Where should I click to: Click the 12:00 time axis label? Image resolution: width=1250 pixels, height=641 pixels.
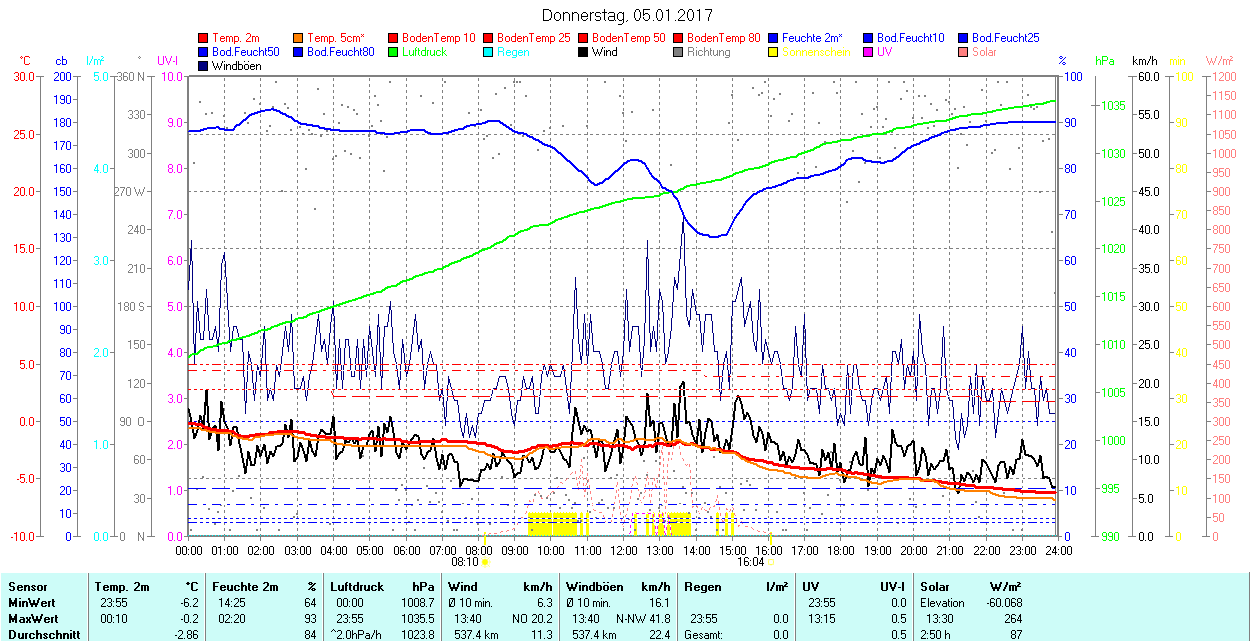coord(624,550)
